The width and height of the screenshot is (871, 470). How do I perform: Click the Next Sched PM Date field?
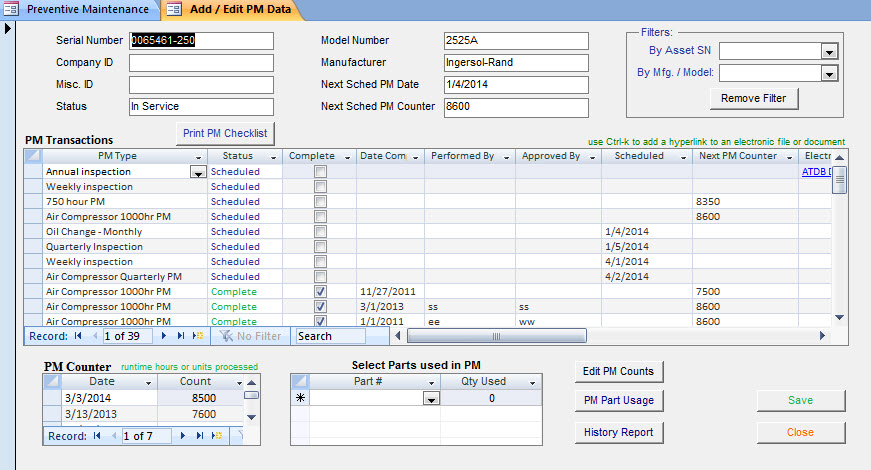(515, 85)
